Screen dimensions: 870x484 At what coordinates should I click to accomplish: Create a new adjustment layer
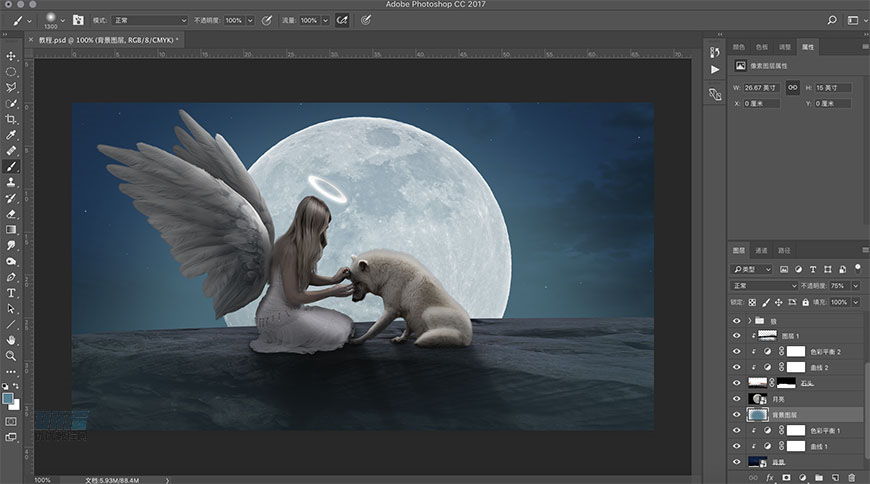(802, 477)
